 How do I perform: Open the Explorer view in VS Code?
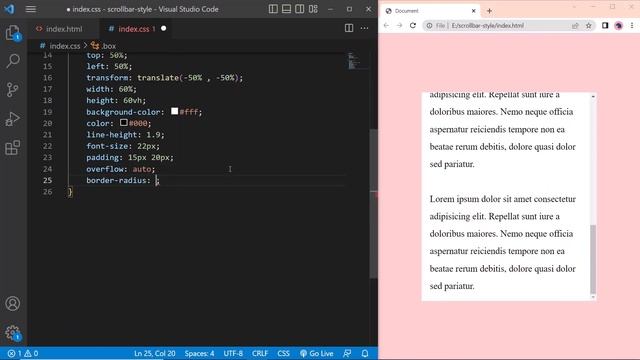[x=13, y=32]
